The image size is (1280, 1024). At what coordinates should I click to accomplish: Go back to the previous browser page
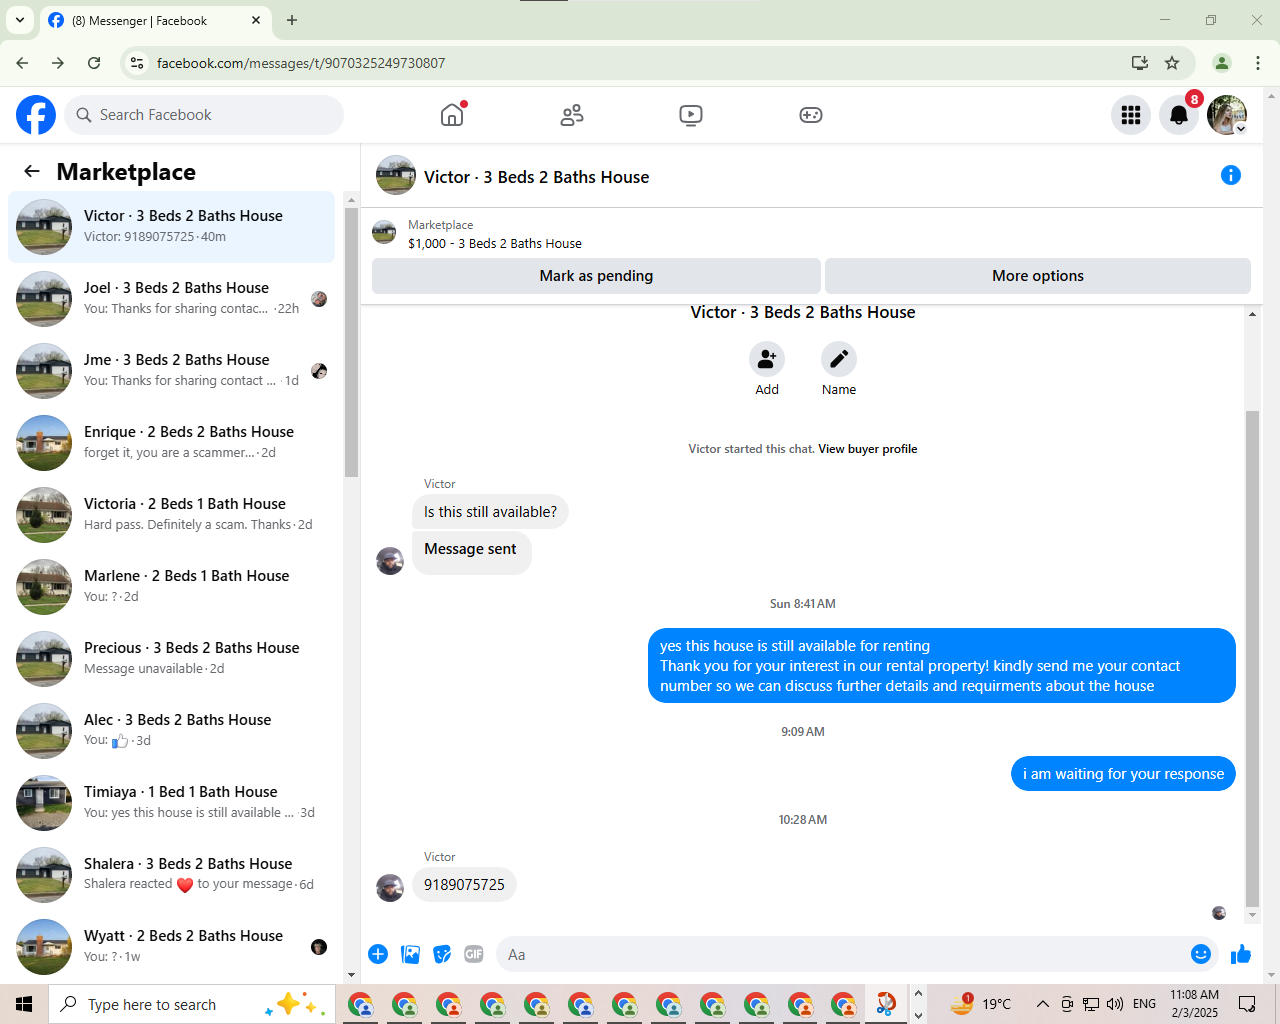22,63
